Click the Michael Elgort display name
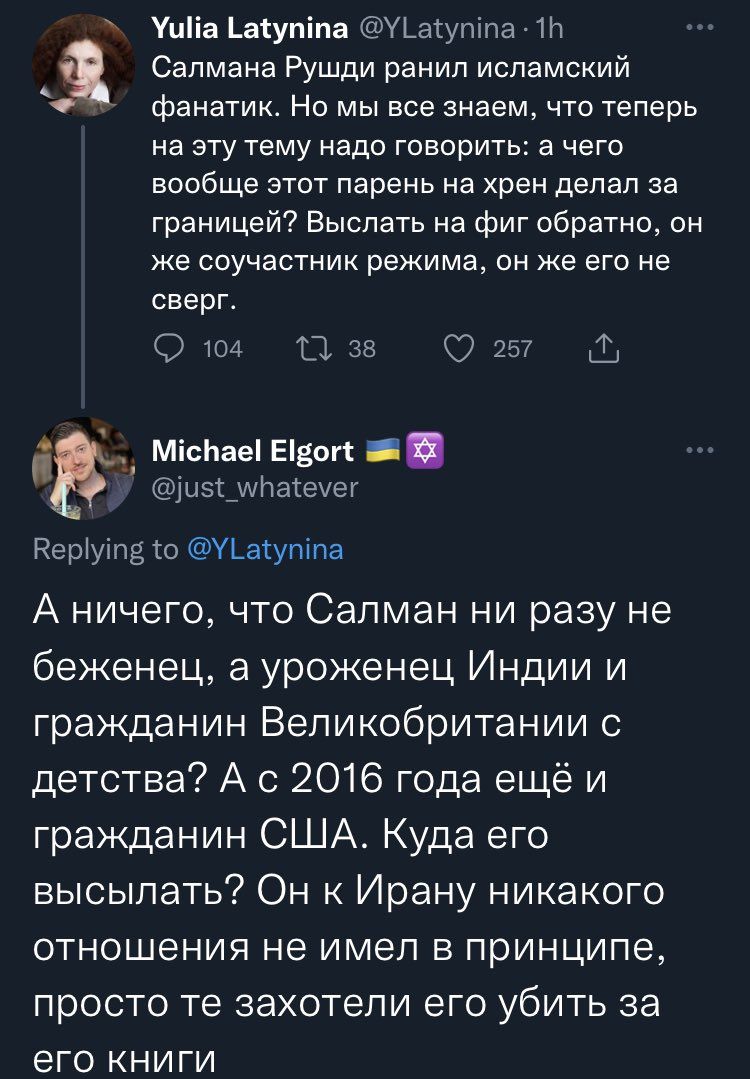The image size is (750, 1079). point(251,452)
